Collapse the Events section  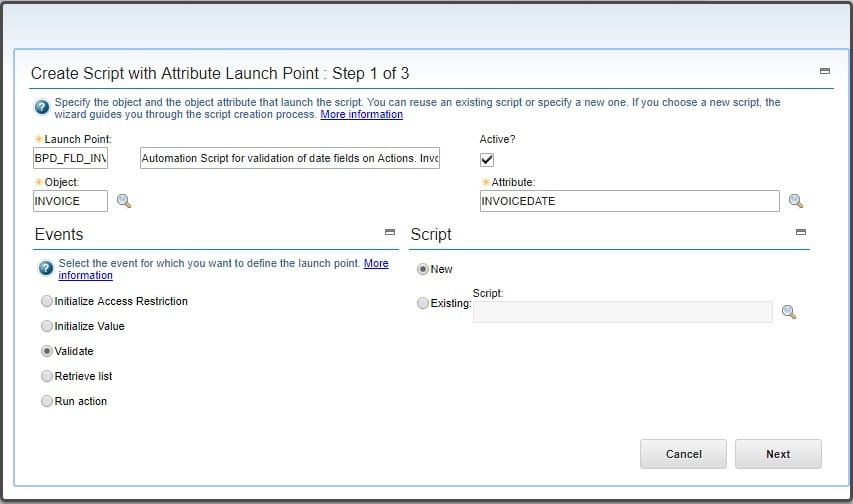[390, 232]
